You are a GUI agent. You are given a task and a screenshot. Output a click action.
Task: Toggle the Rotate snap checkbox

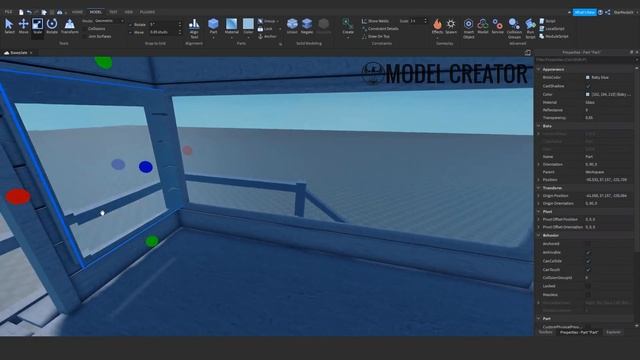pyautogui.click(x=131, y=24)
